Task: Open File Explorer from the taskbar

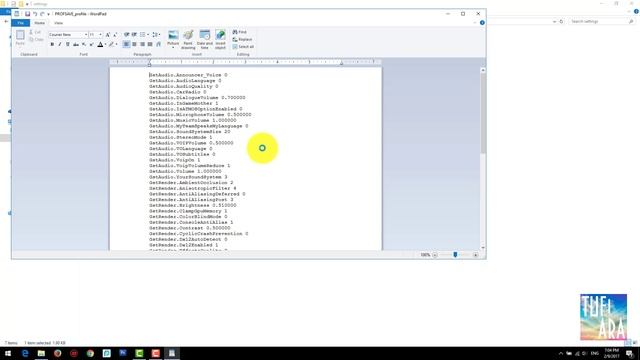Action: click(41, 353)
